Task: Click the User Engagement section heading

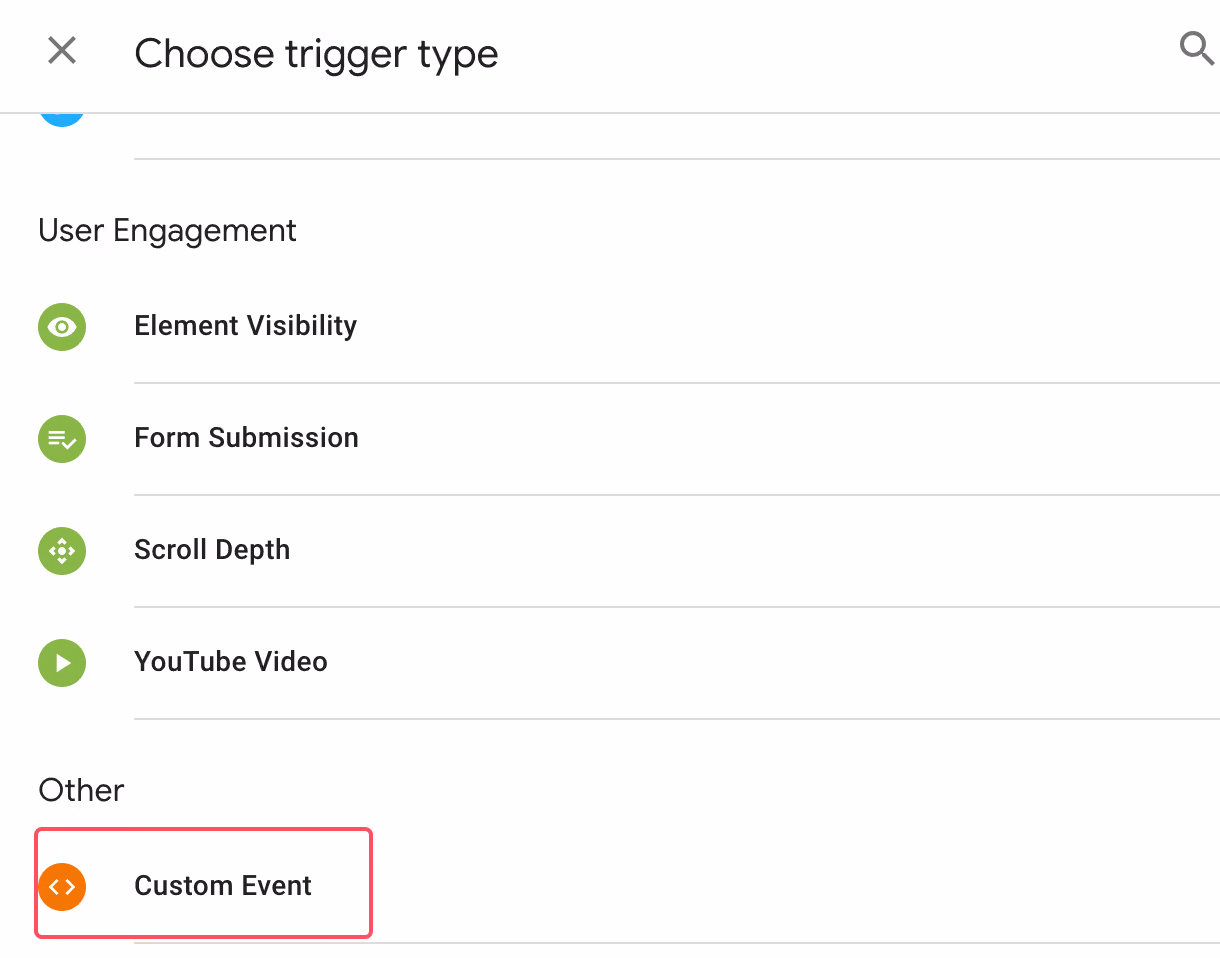Action: click(168, 231)
